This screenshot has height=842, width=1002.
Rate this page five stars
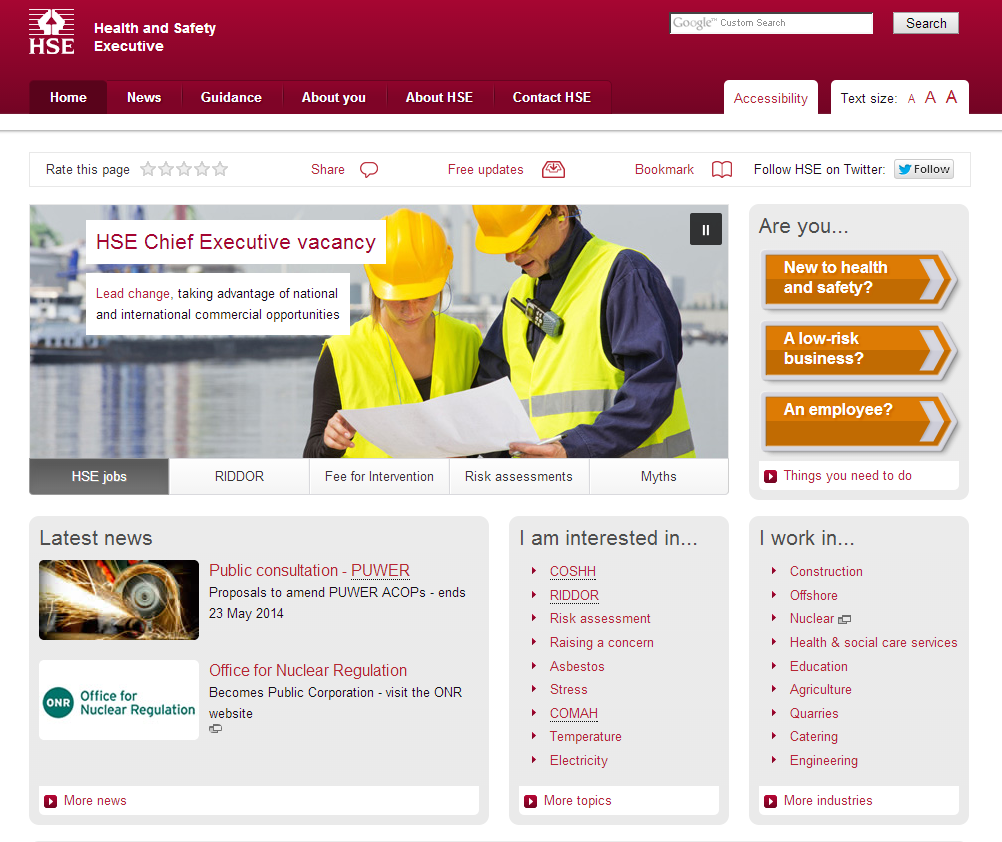(x=220, y=169)
